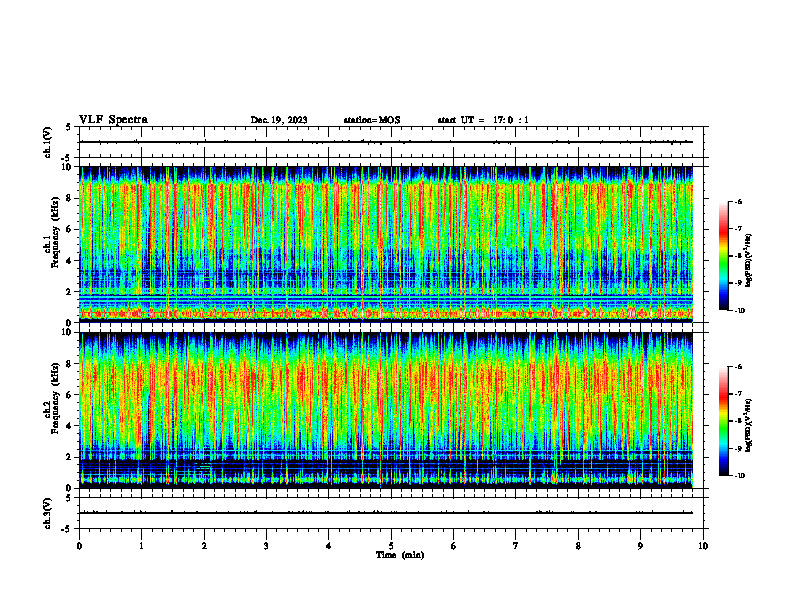The height and width of the screenshot is (612, 792).
Task: Click the "-7" label on ch.2 color bar
Action: (738, 393)
